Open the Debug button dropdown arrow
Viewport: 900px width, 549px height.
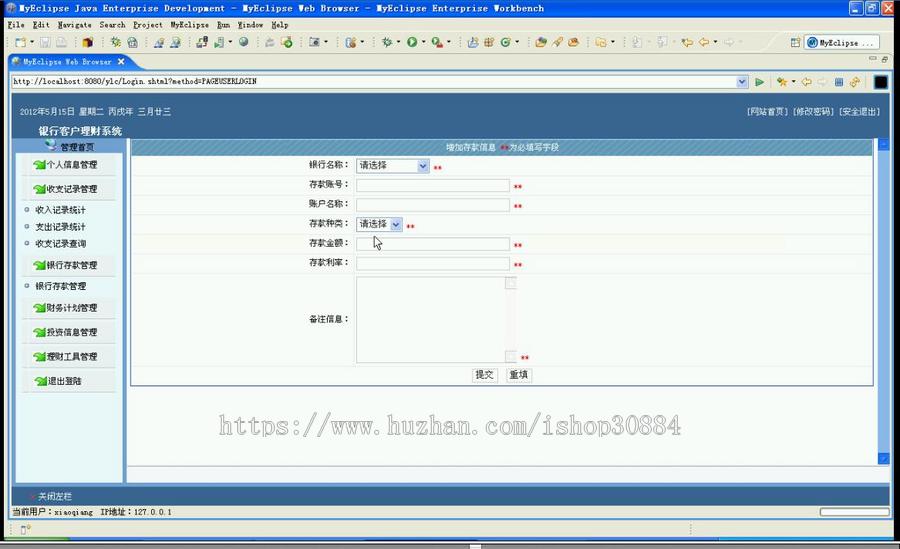(398, 42)
